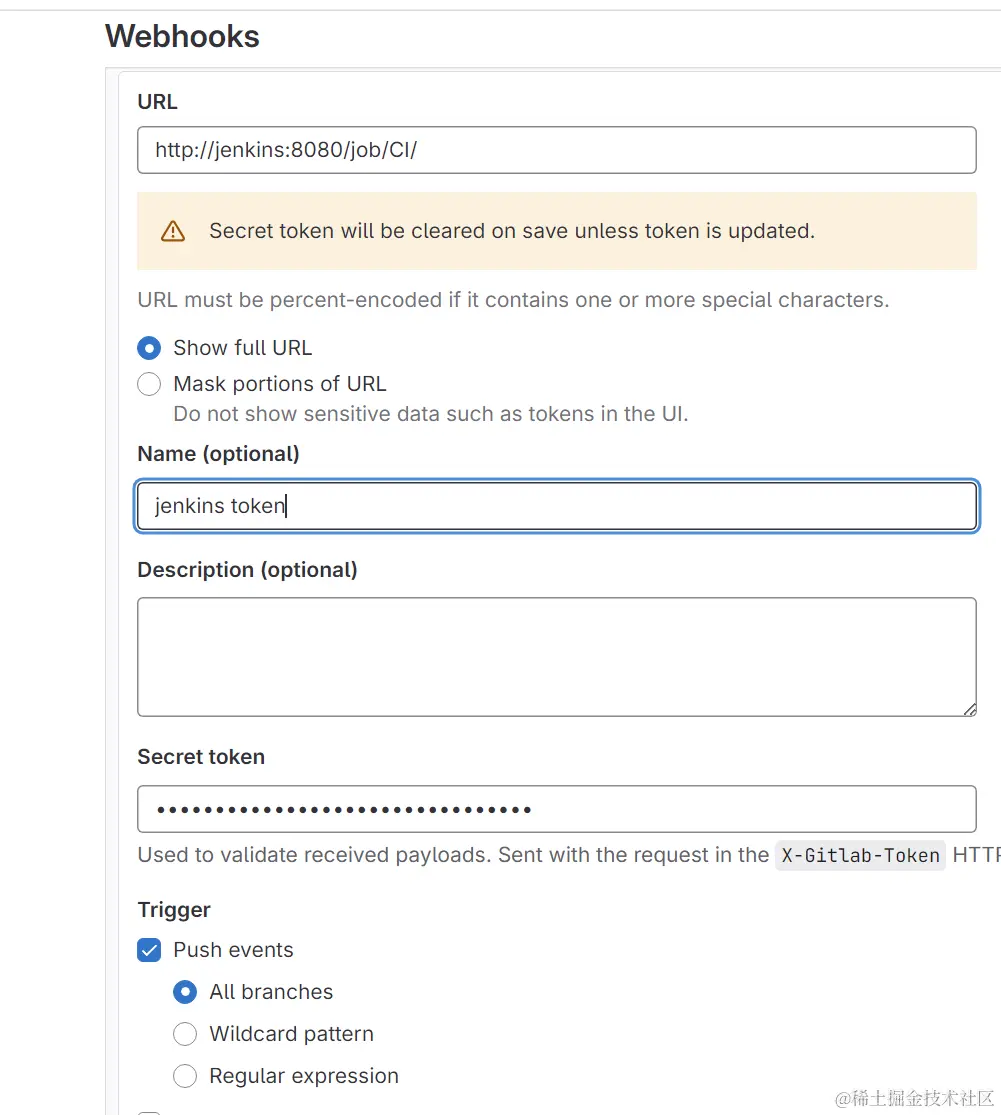Select the Show full URL radio button
This screenshot has width=1001, height=1115.
click(x=149, y=348)
